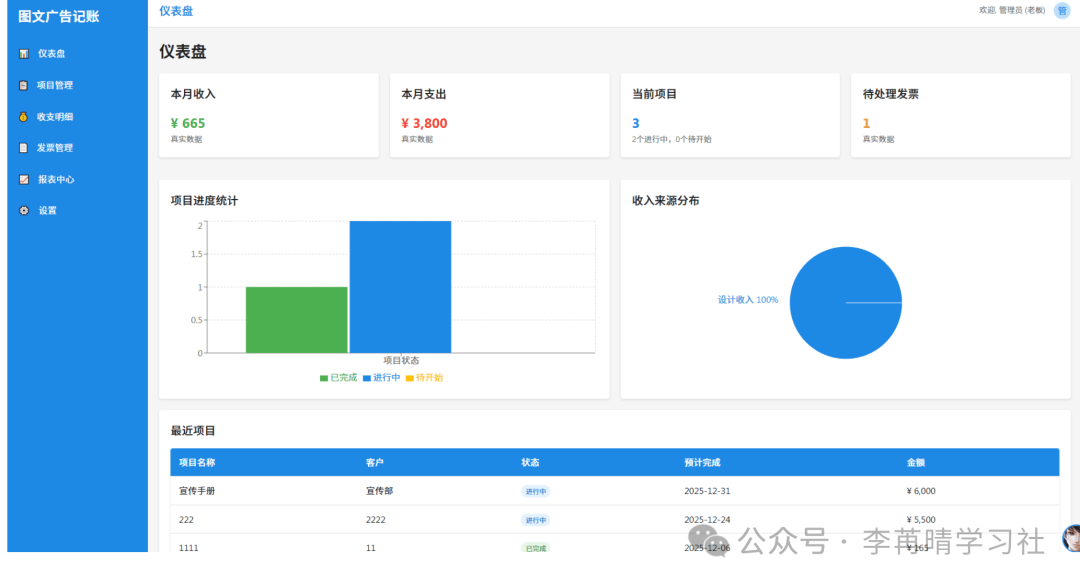Click the 图文广告记账 app title
Image resolution: width=1080 pixels, height=585 pixels.
click(x=59, y=16)
